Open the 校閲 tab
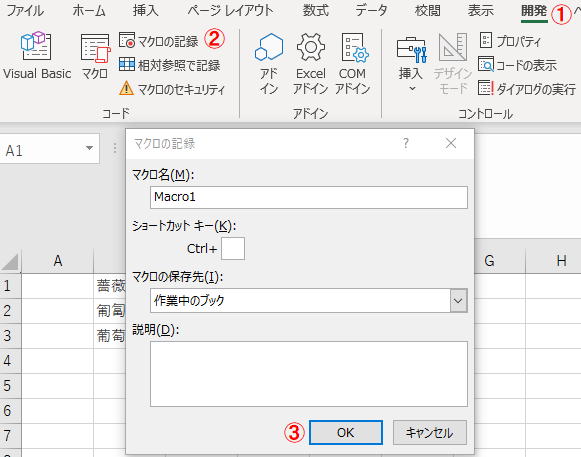581x457 pixels. click(428, 11)
